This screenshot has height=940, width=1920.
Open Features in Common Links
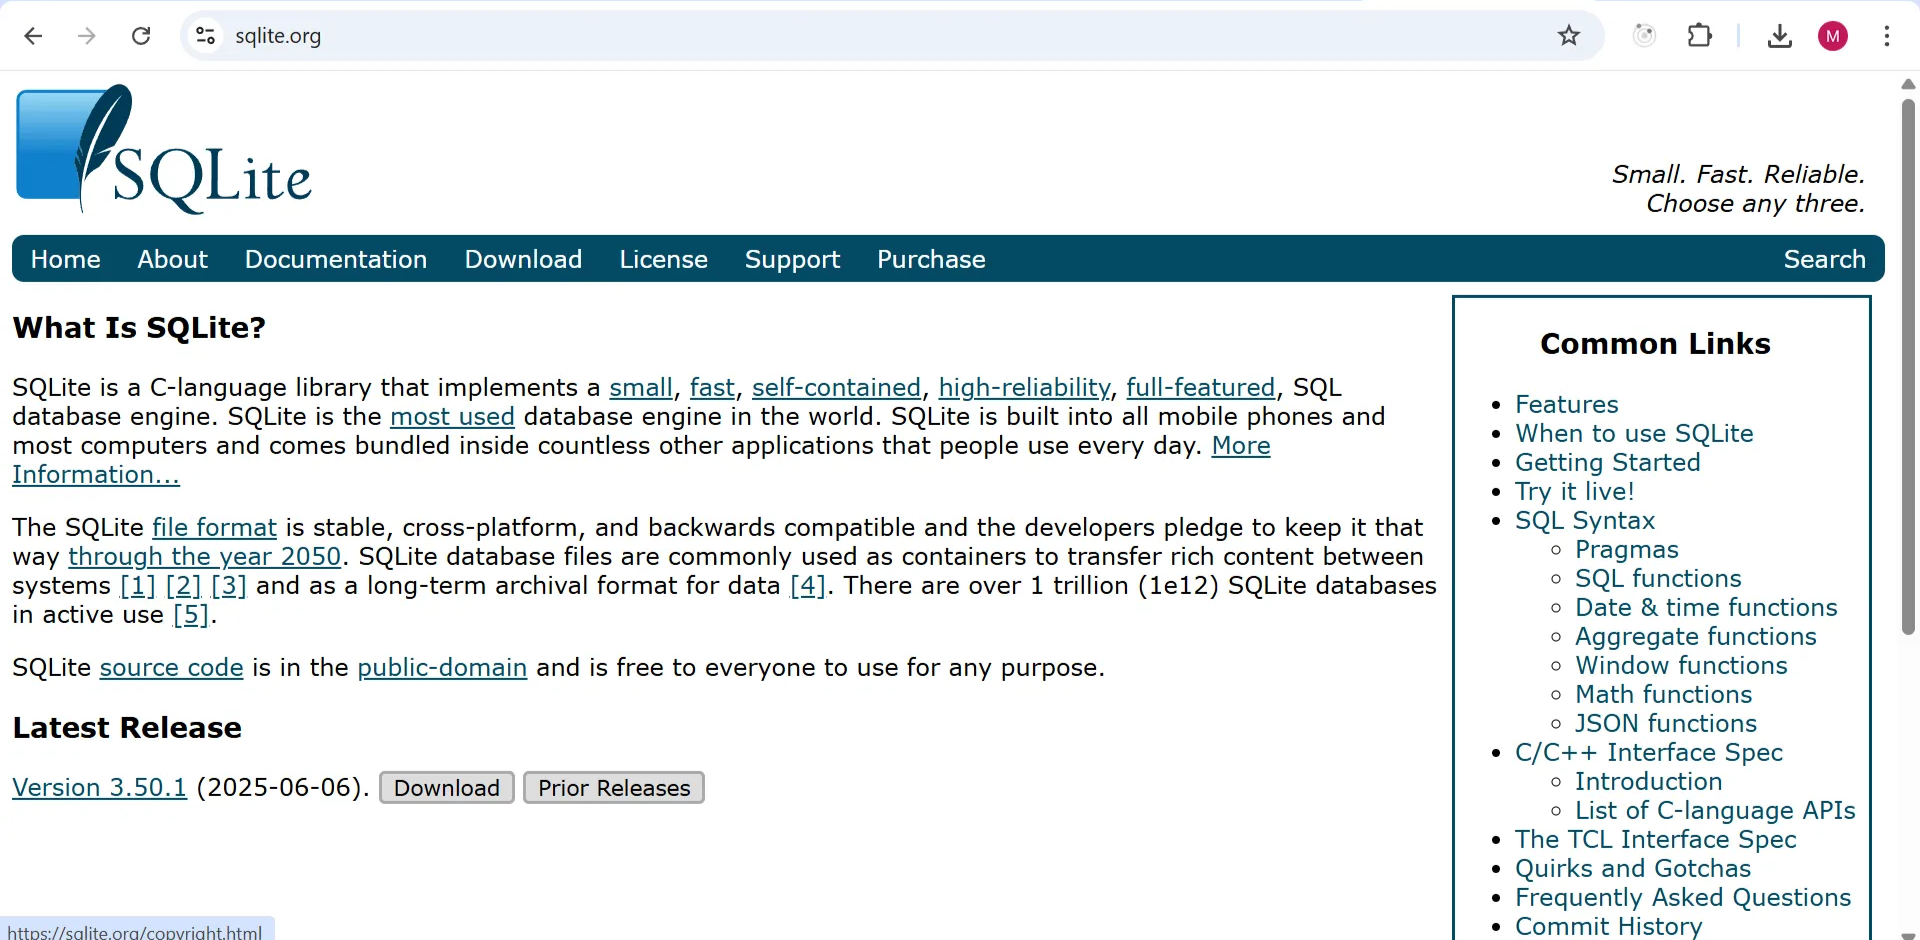[1566, 404]
